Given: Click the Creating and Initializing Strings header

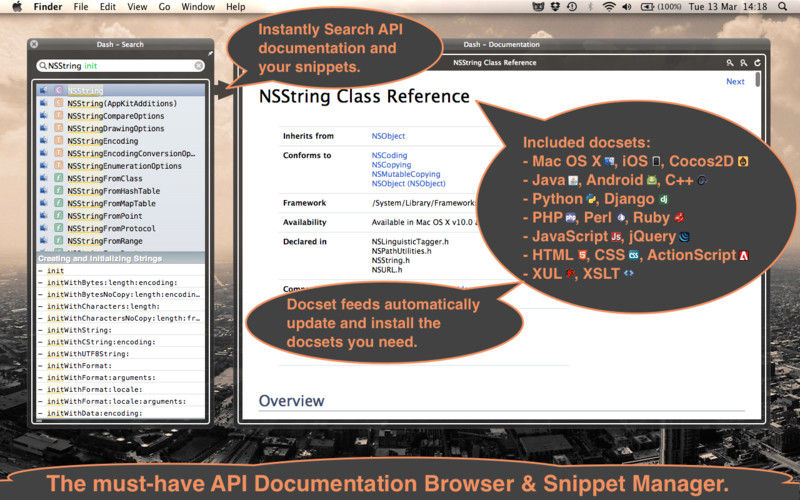Looking at the screenshot, I should tap(121, 258).
